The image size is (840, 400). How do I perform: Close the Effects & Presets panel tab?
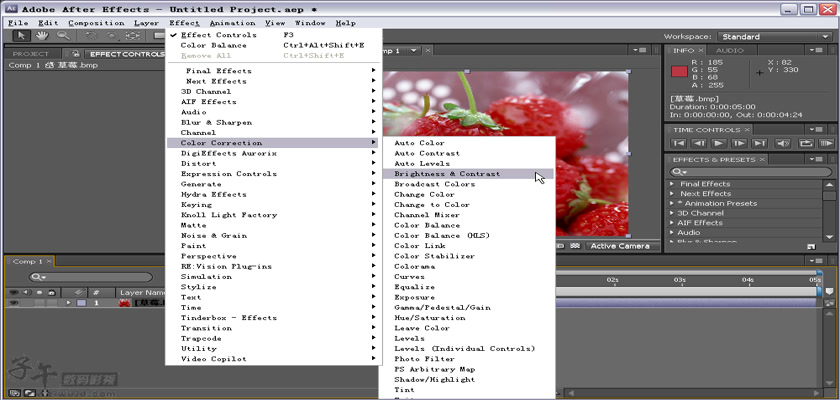tap(762, 160)
